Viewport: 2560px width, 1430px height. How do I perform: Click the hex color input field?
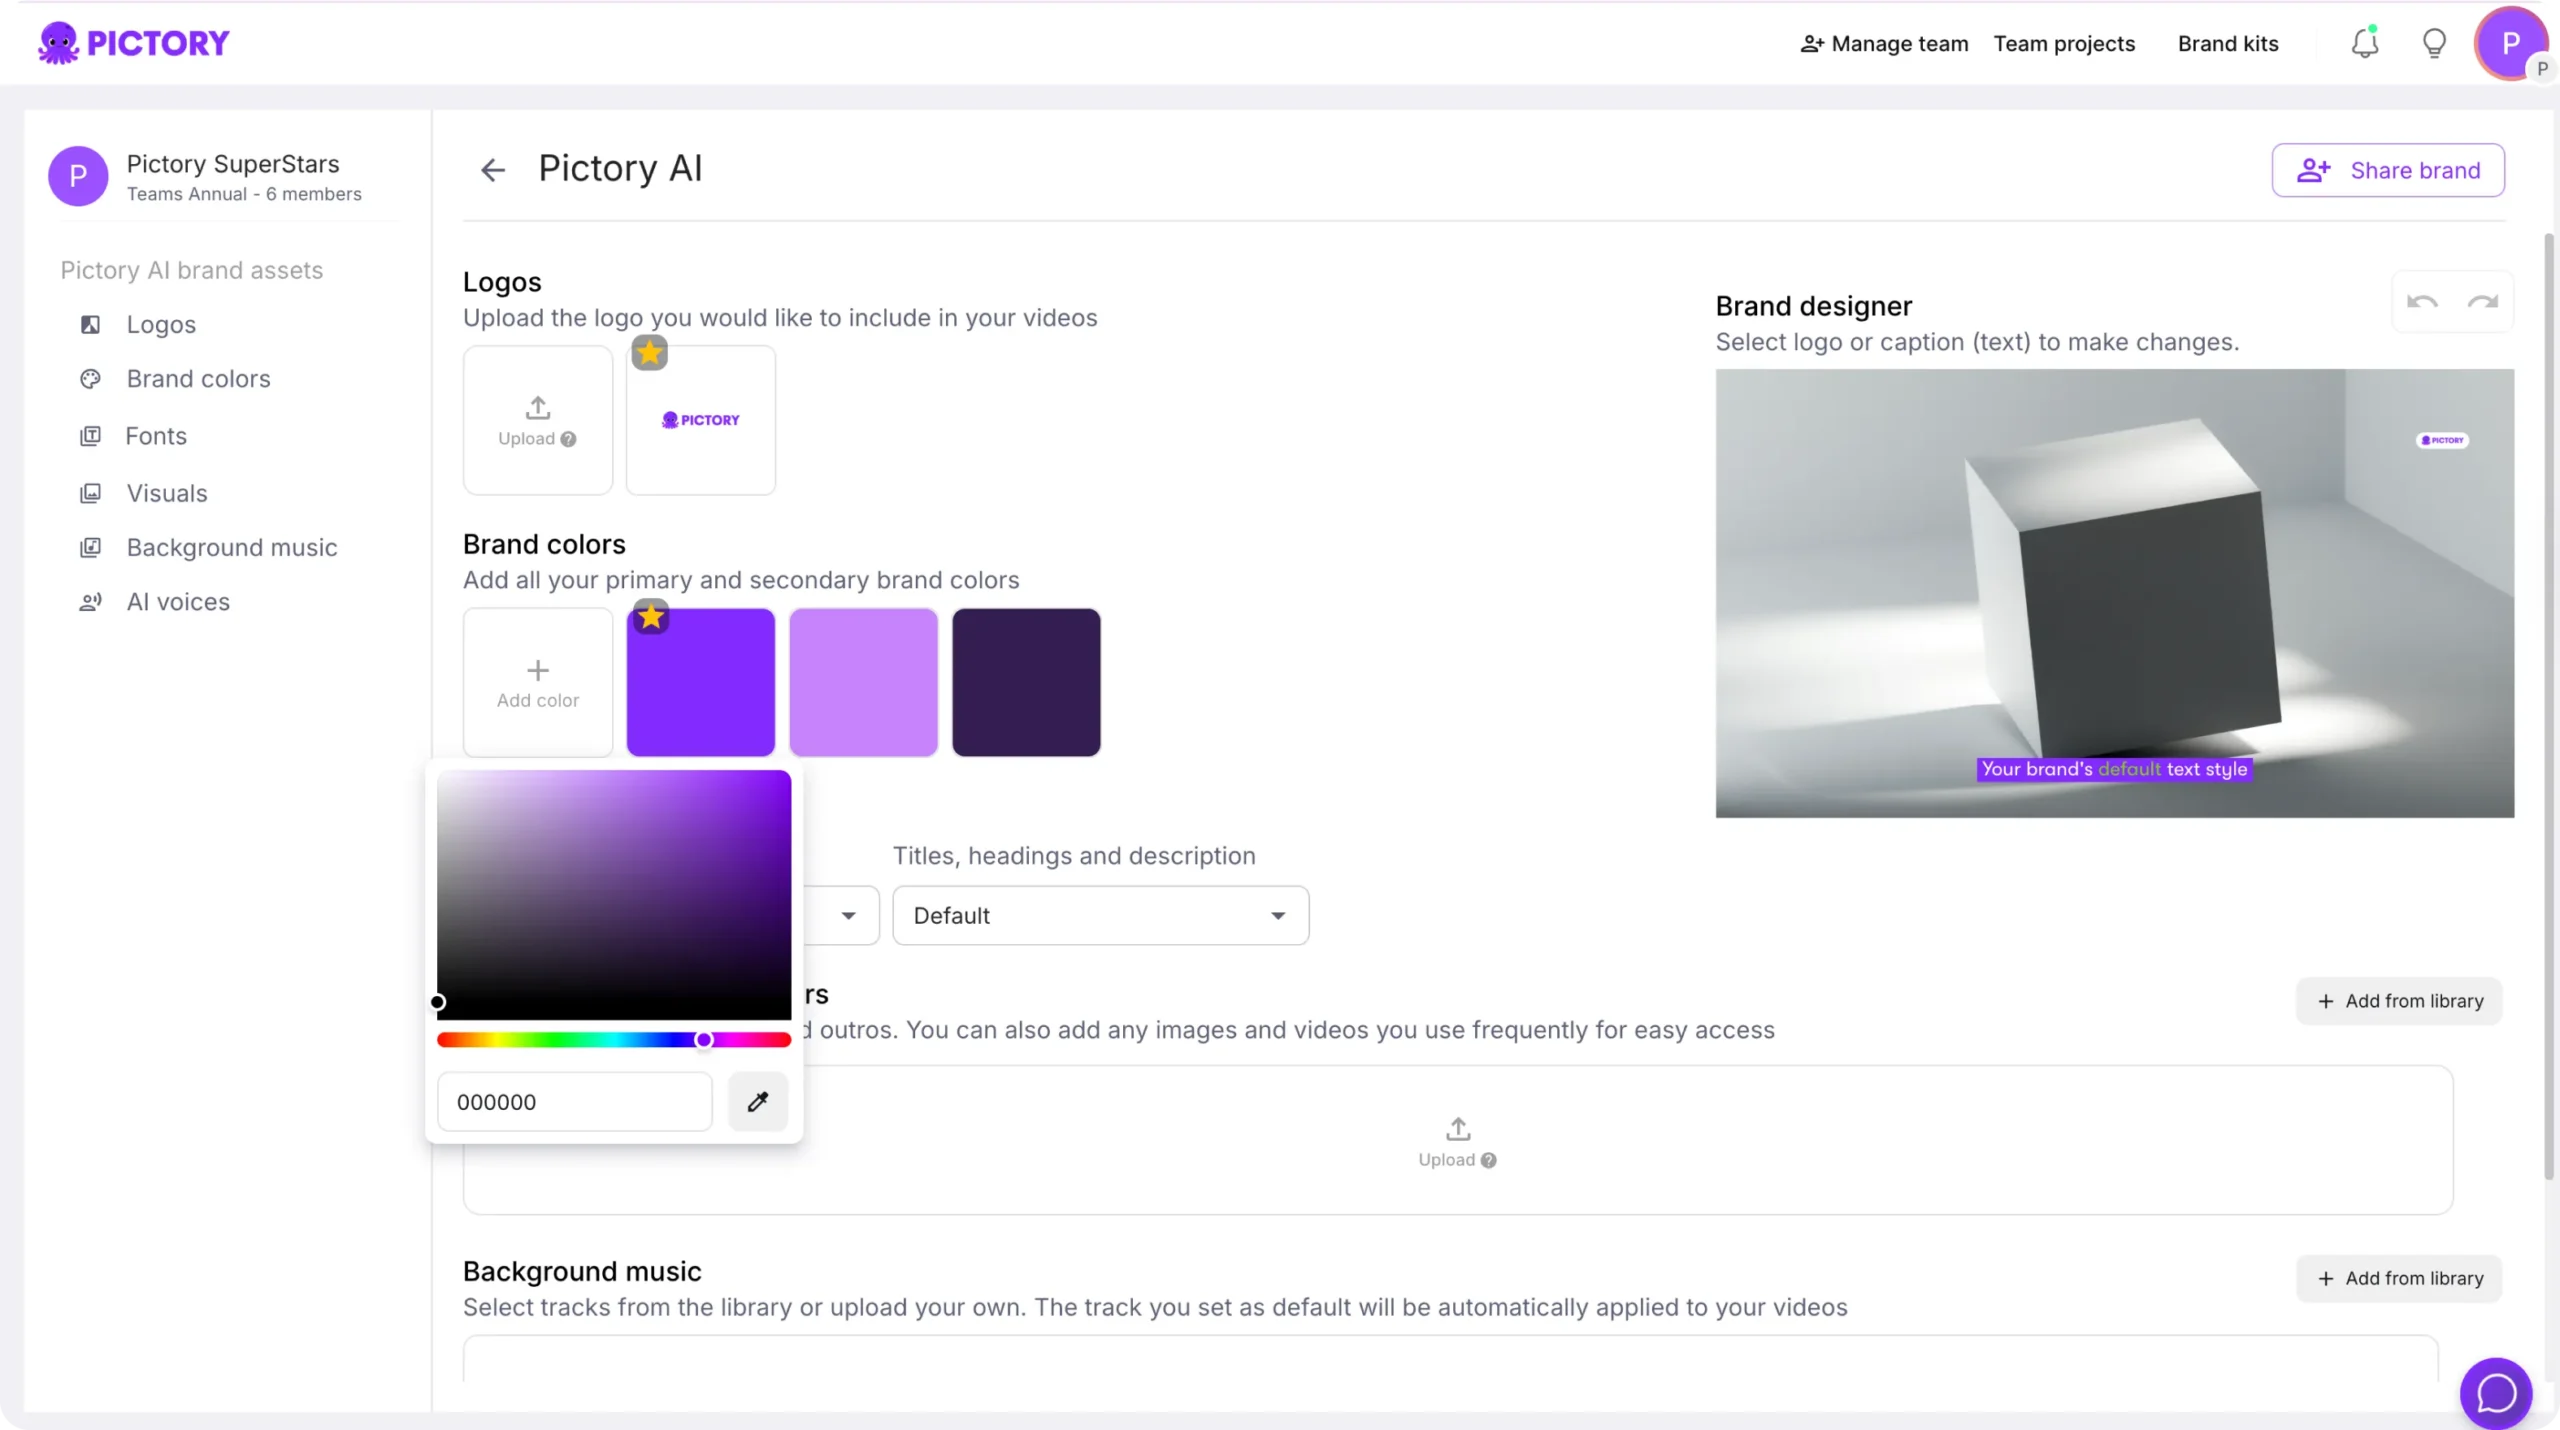pyautogui.click(x=574, y=1102)
